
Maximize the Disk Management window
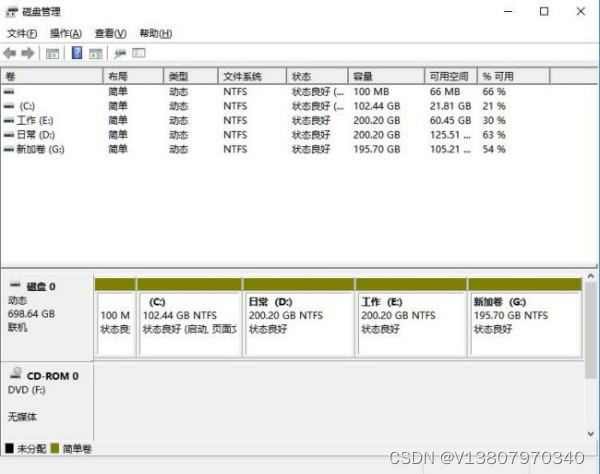(x=544, y=11)
